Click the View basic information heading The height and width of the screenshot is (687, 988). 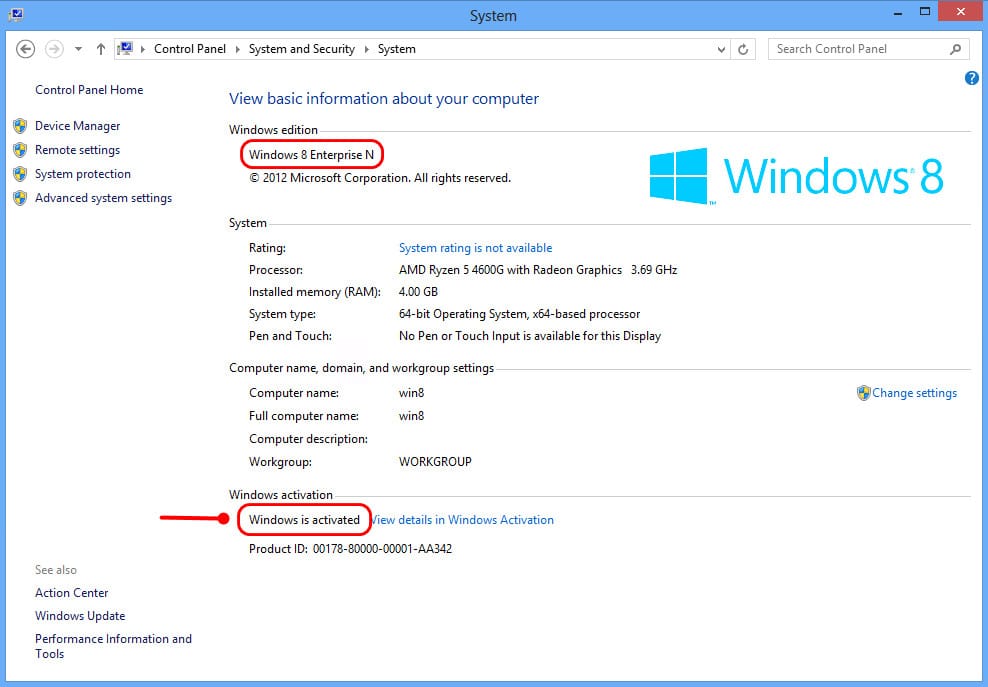[384, 98]
